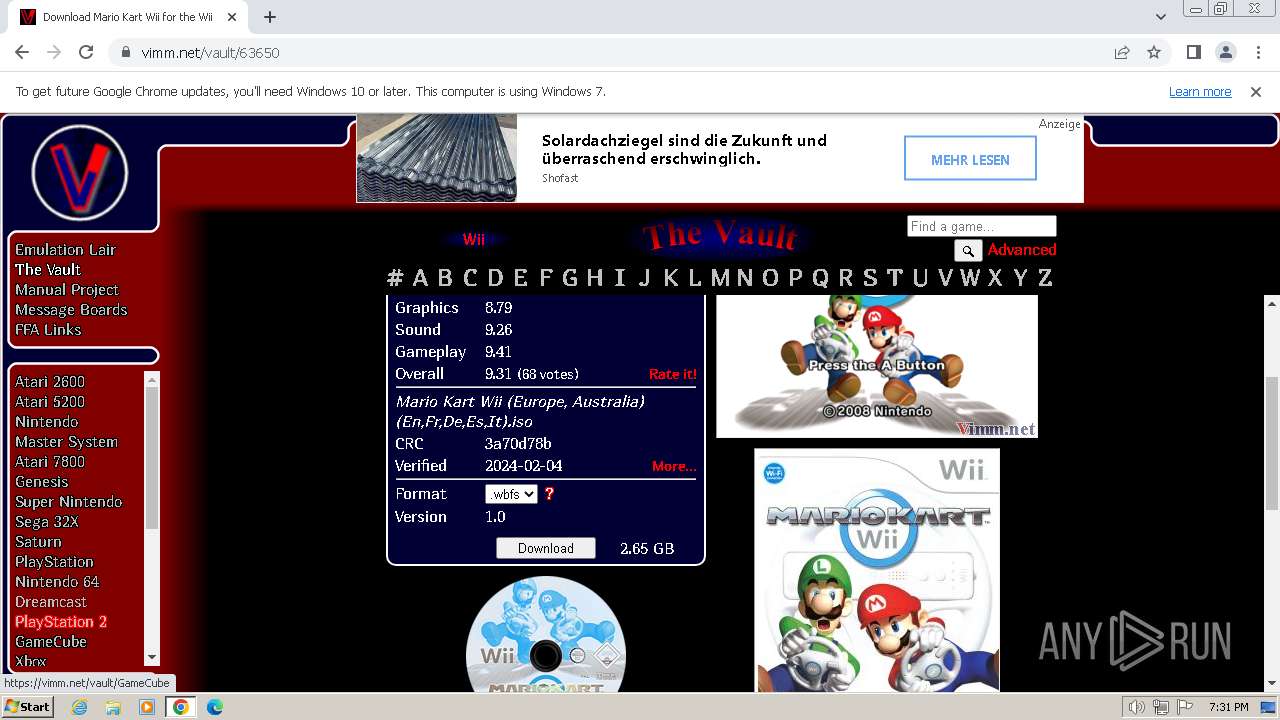
Task: Open Microsoft Edge from the taskbar
Action: coord(215,707)
